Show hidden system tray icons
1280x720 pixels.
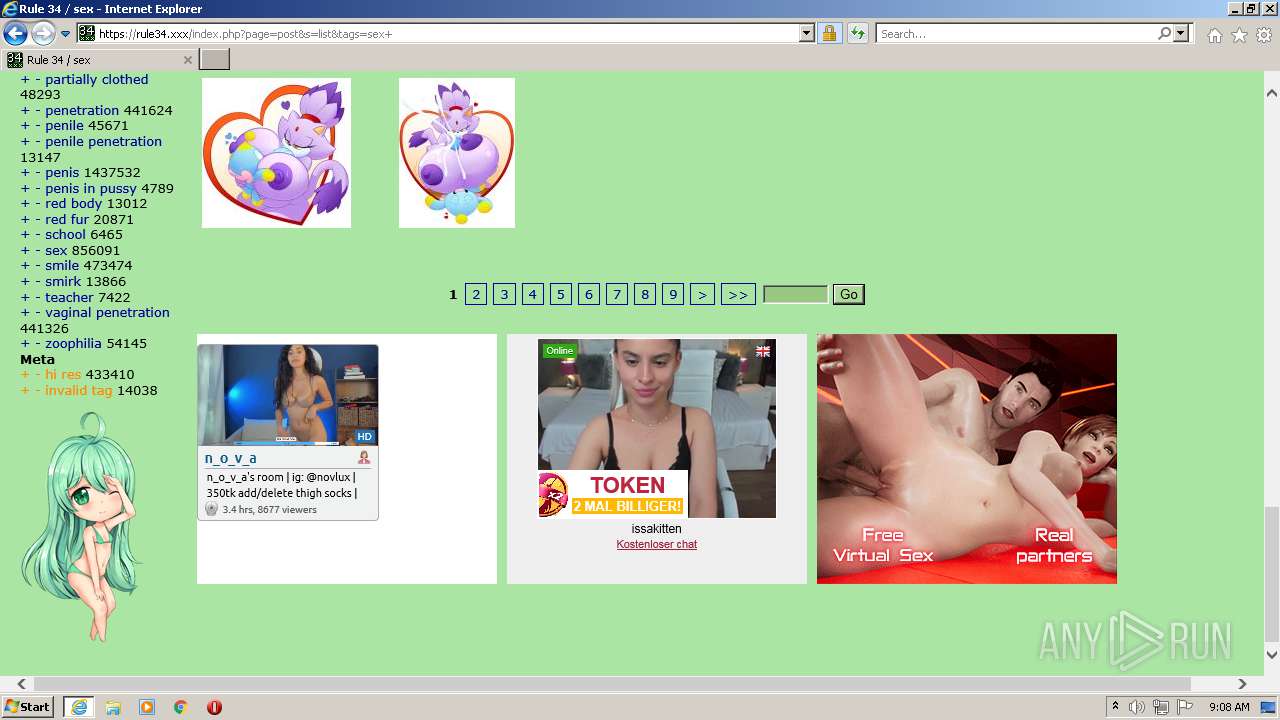click(x=1115, y=707)
